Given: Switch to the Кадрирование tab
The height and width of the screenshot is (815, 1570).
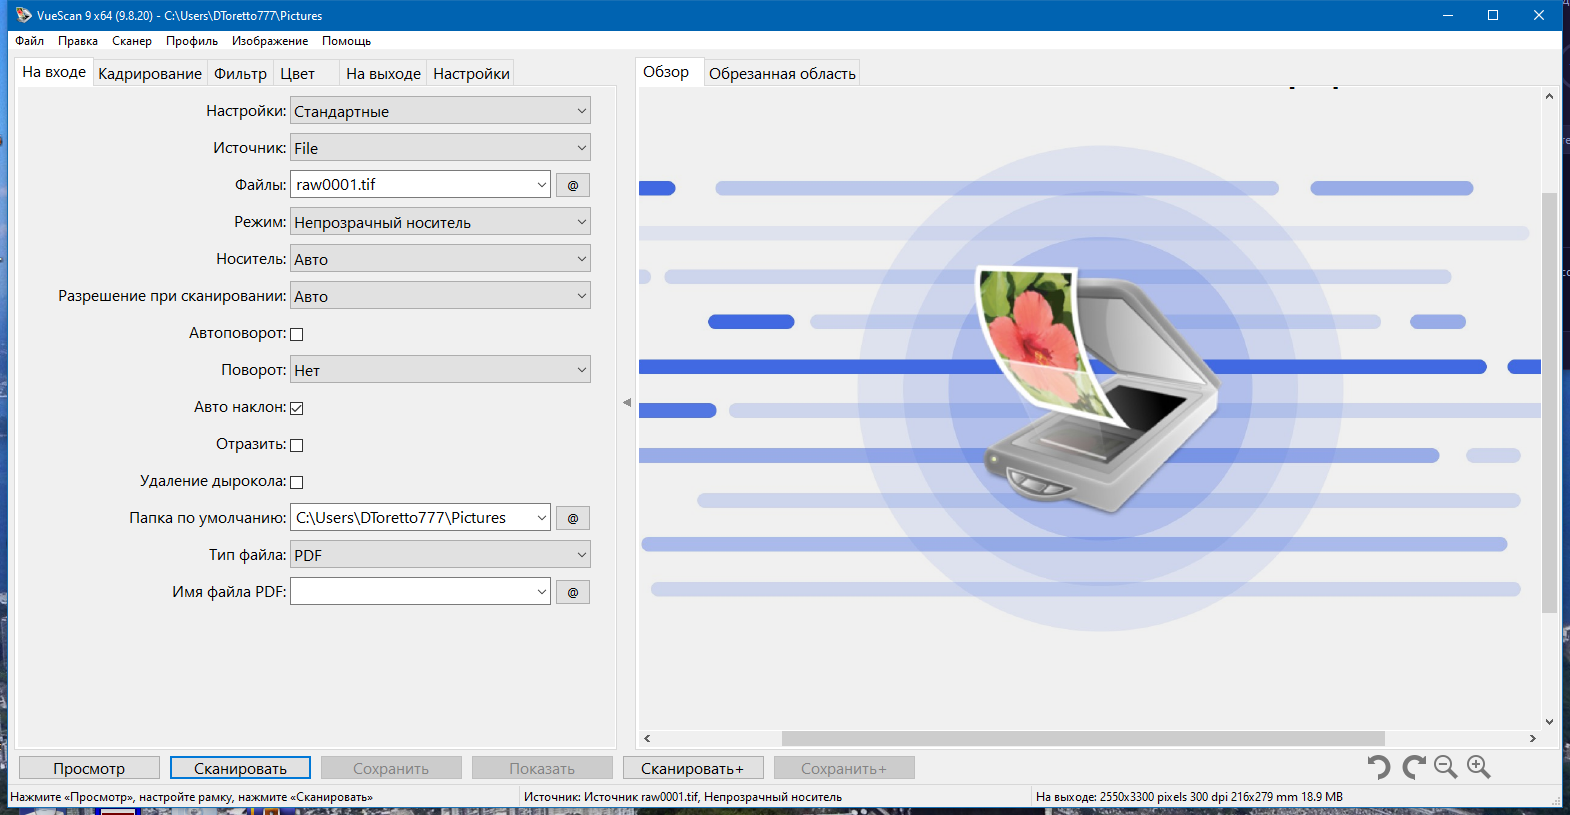Looking at the screenshot, I should (150, 74).
